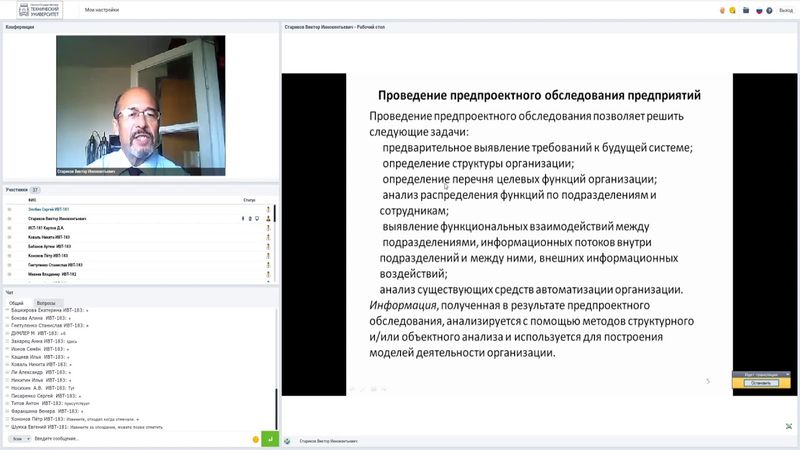
Task: Click chat message from Титов Антон
Action: pyautogui.click(x=50, y=403)
